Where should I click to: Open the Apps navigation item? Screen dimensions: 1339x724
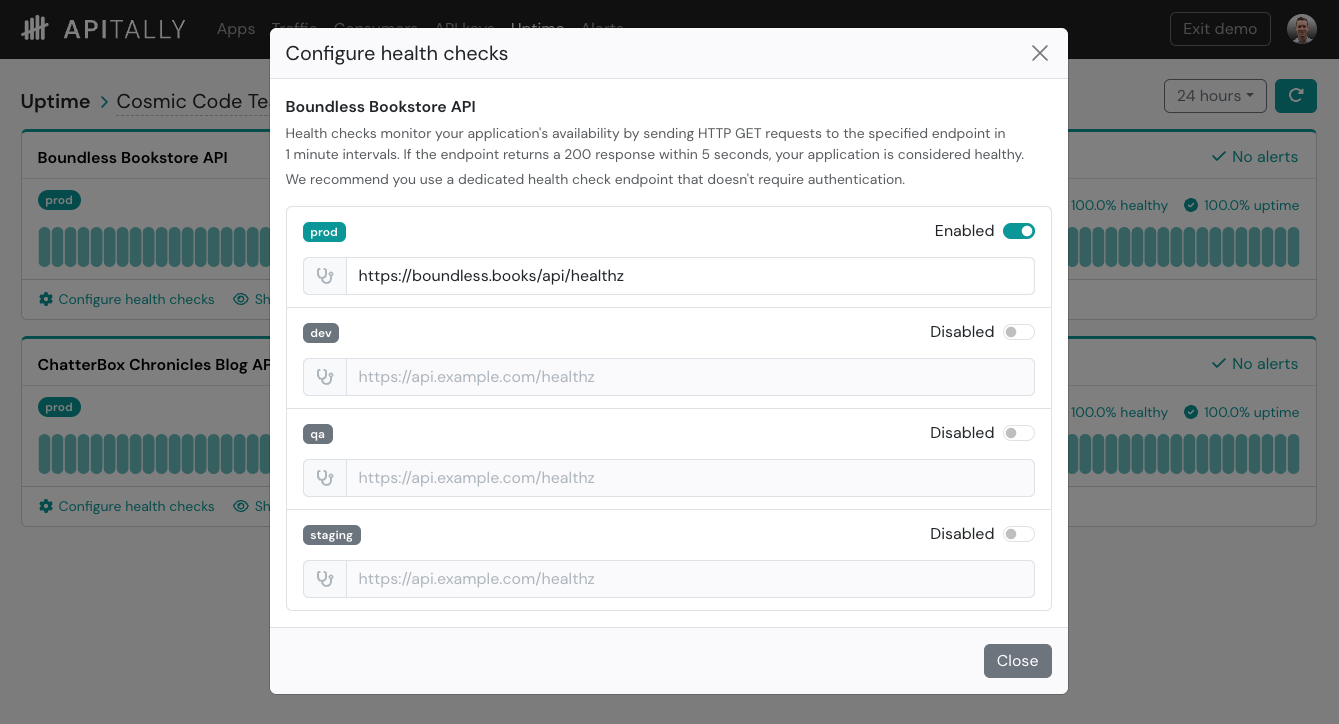pyautogui.click(x=236, y=29)
